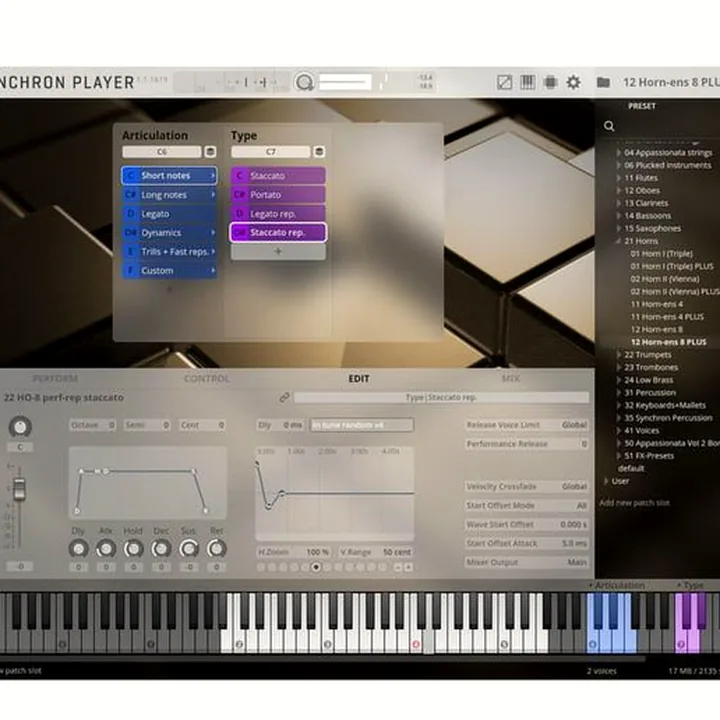Click the Sus envelope knob
720x720 pixels.
tap(189, 549)
